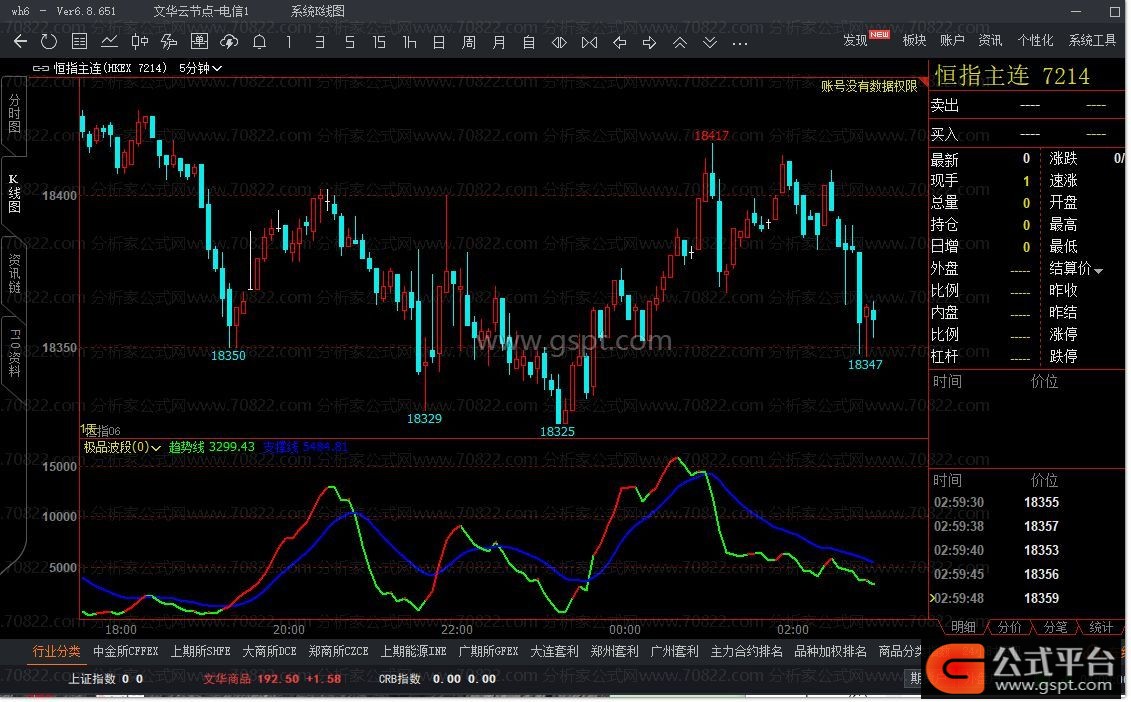Click the double up-chevron icon
This screenshot has height=702, width=1131.
[679, 43]
